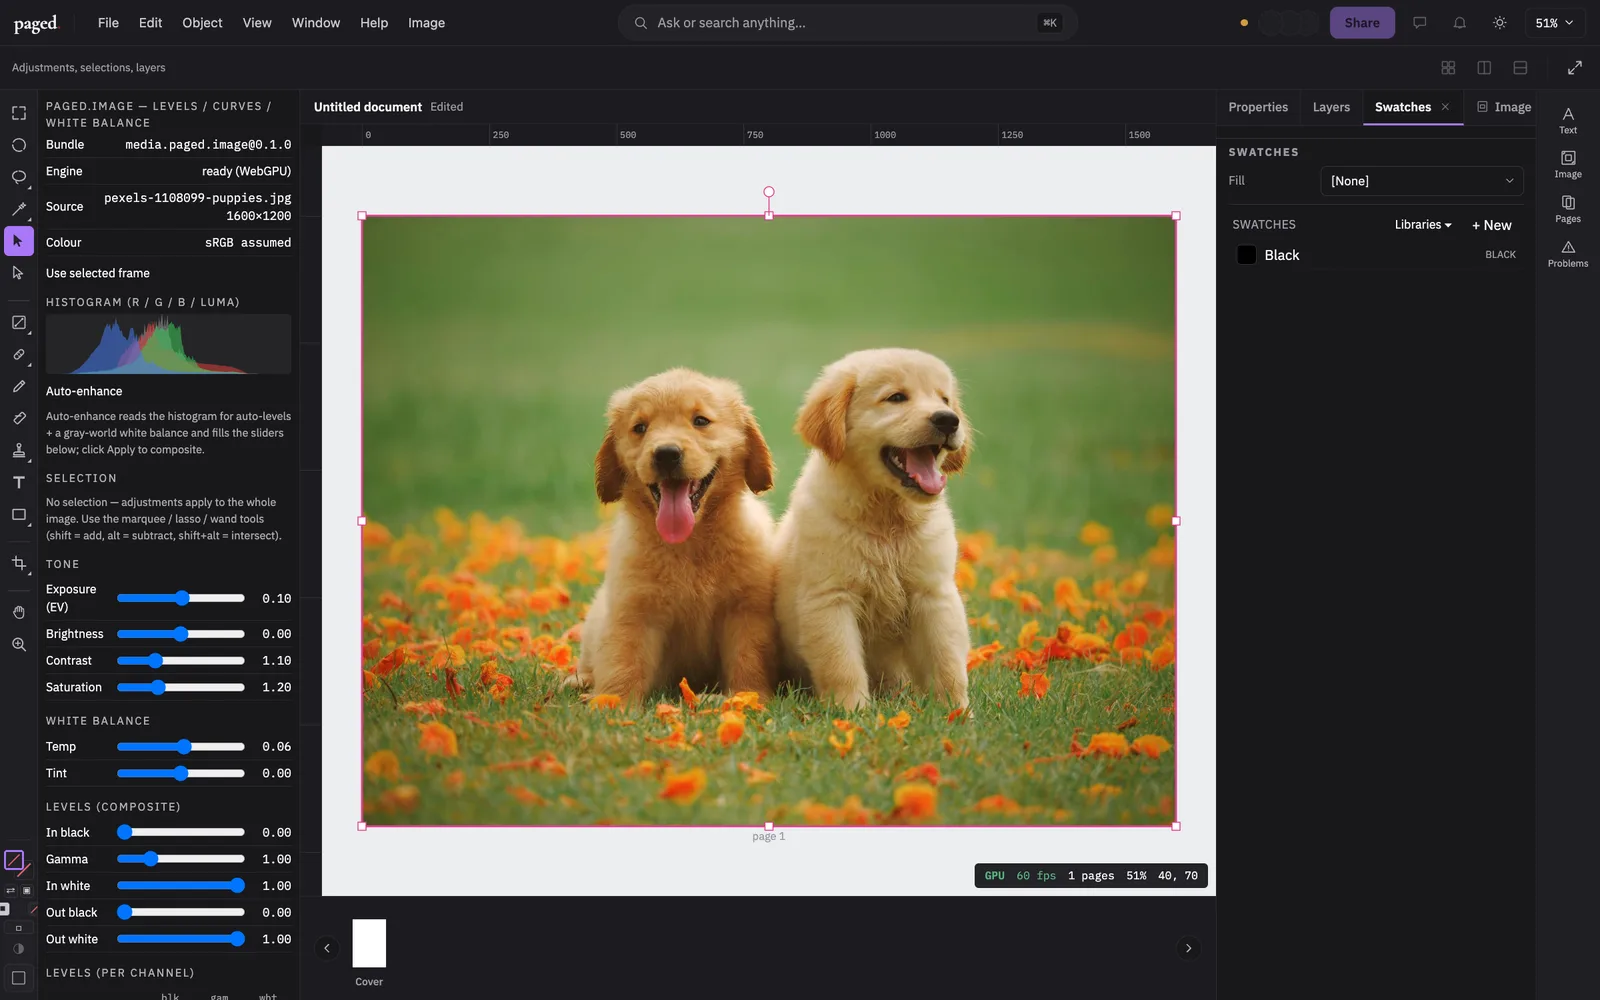Switch to split-column layout view
Screen dimensions: 1600x1000
1484,68
